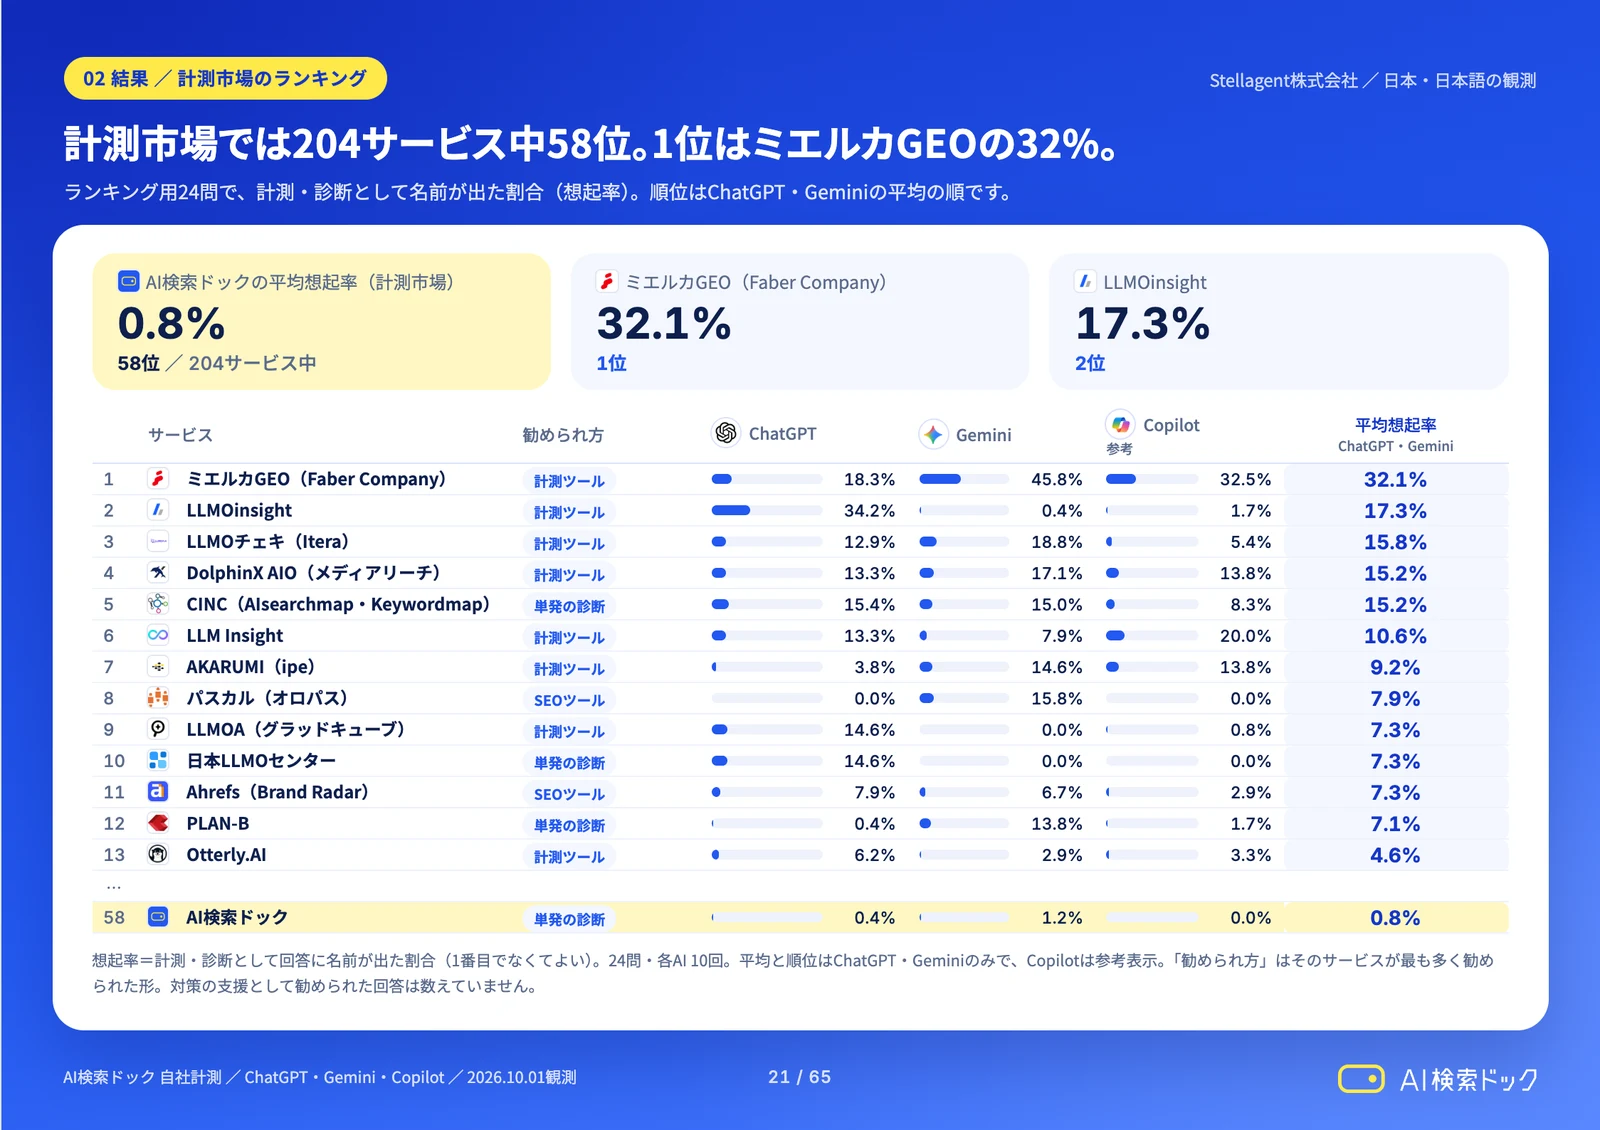Click the SEOツール tag in the Ahrefs row
This screenshot has height=1130, width=1600.
(x=569, y=794)
